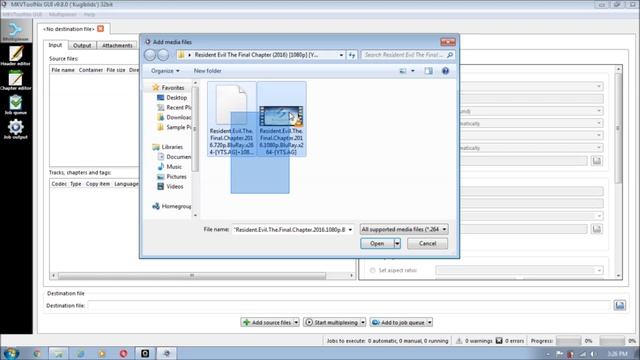Click Add source files button

point(267,322)
